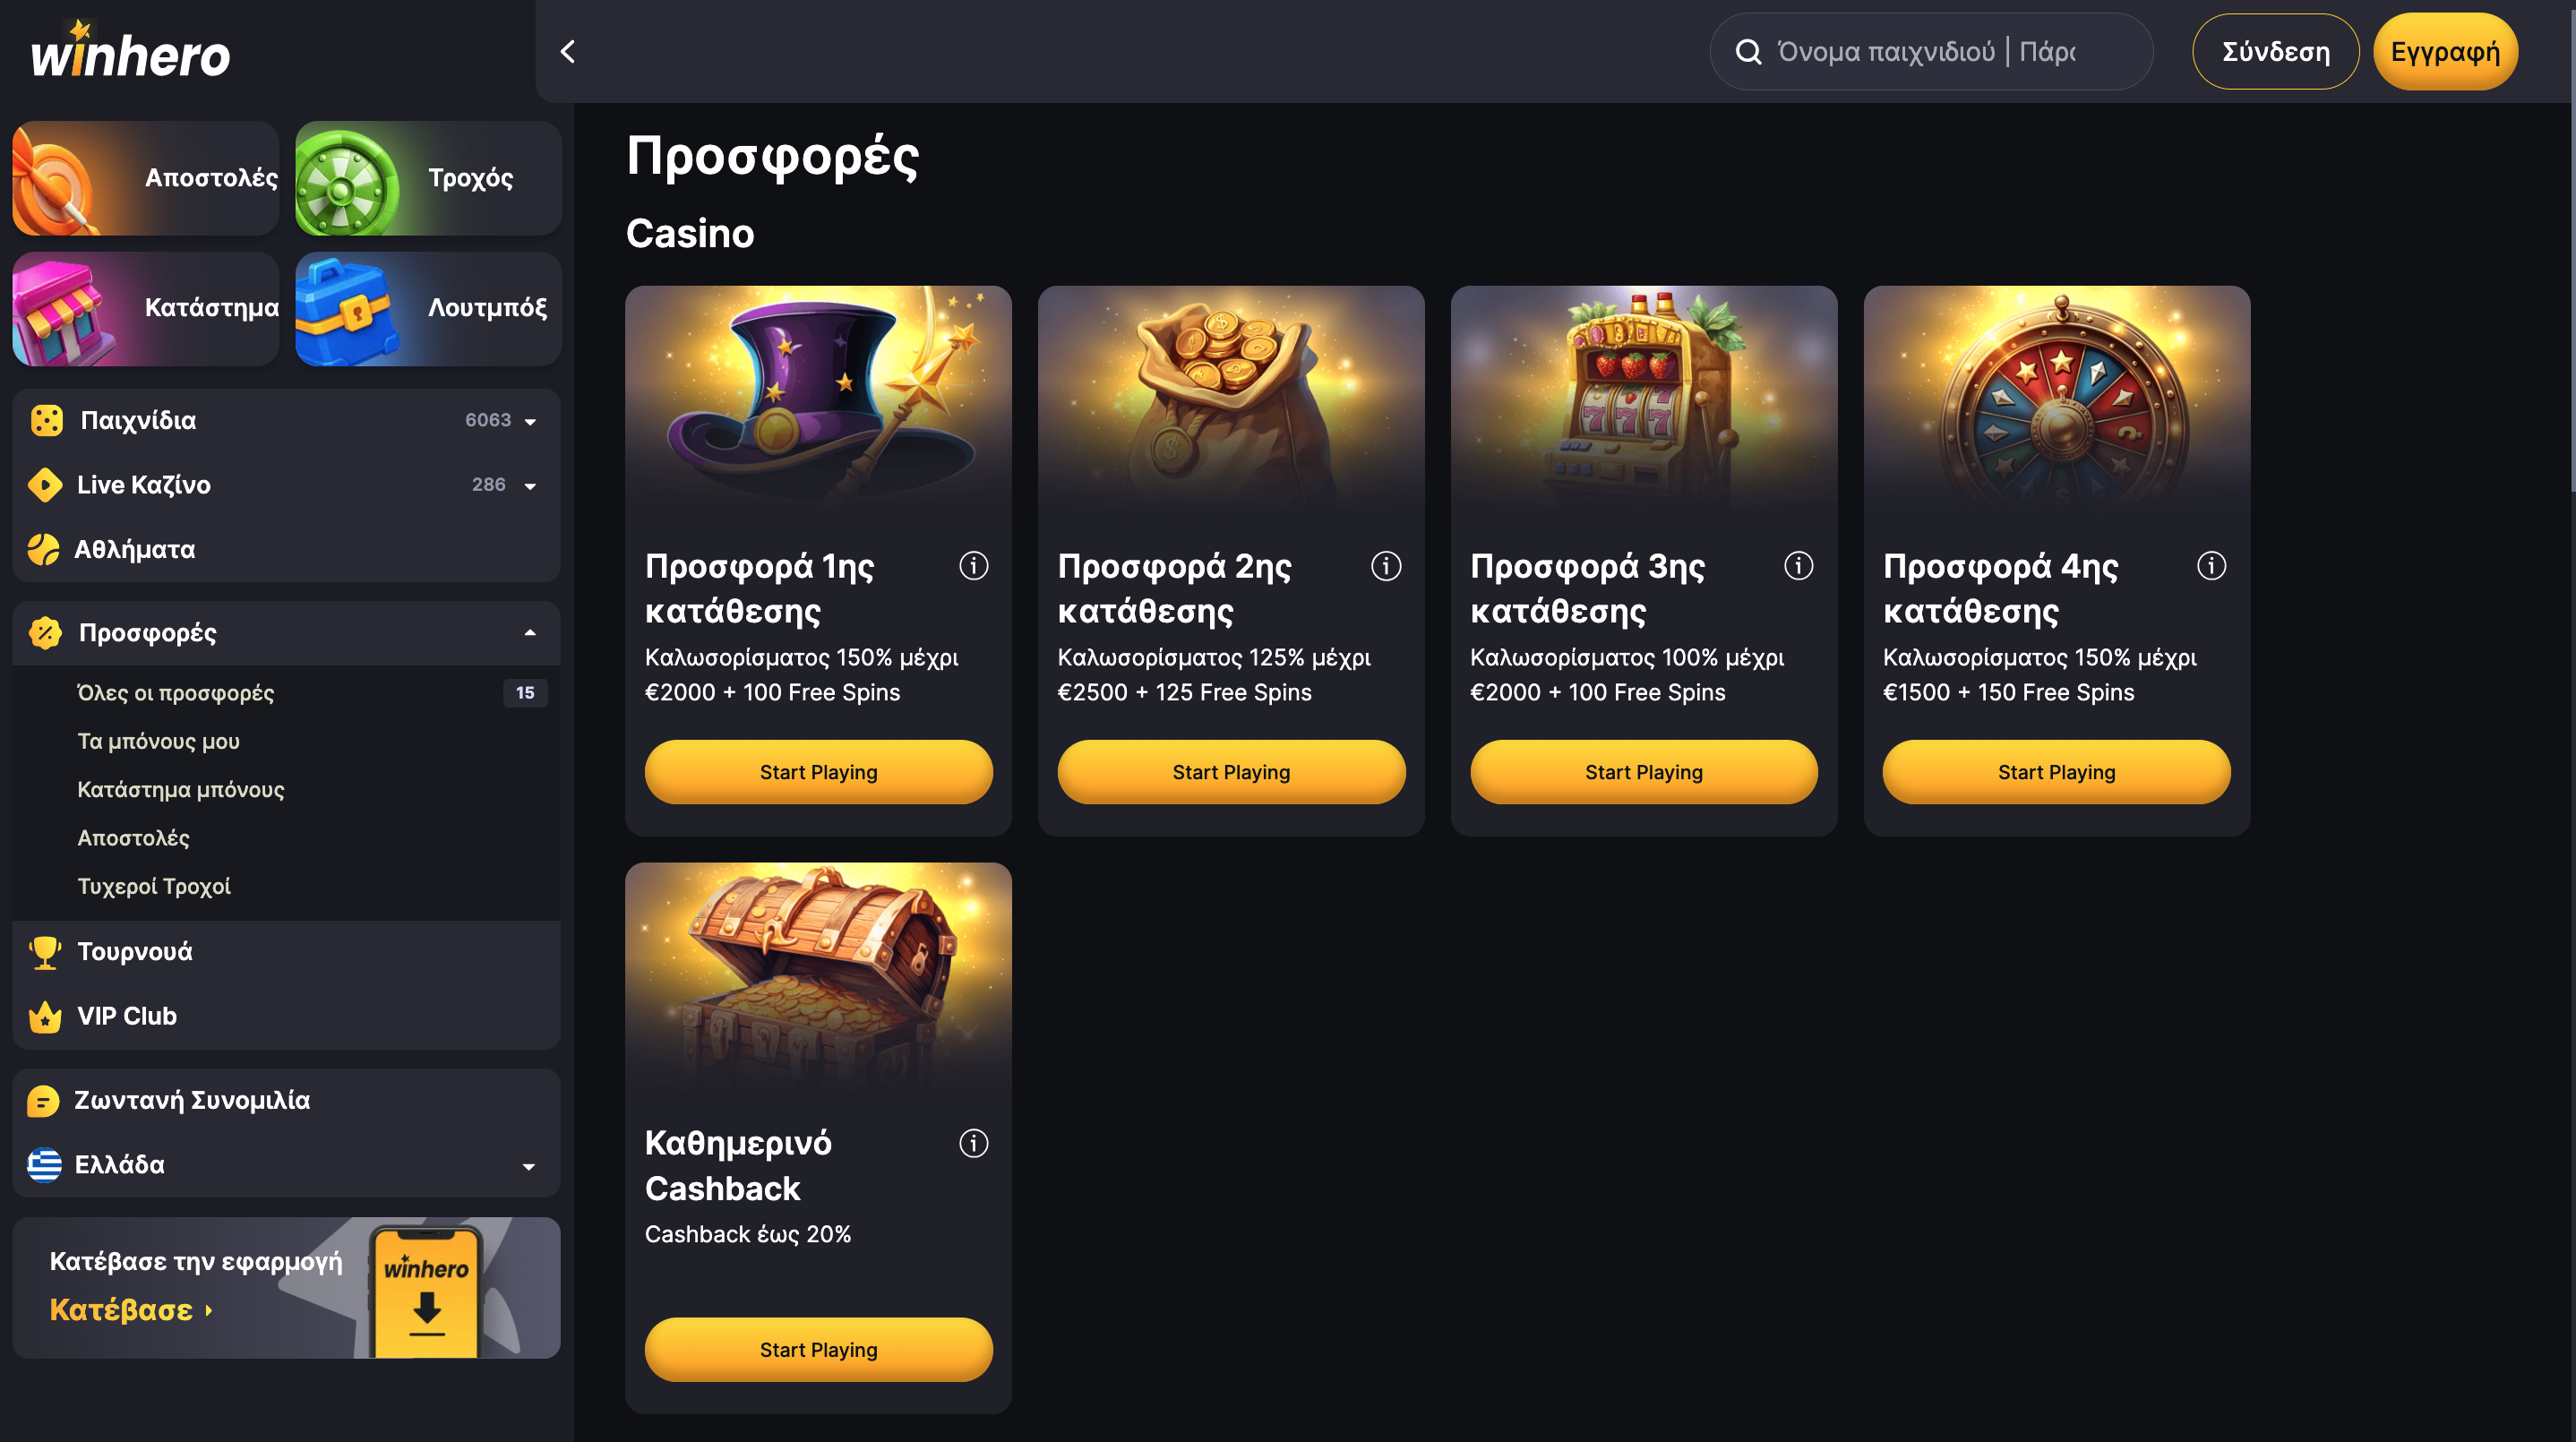The height and width of the screenshot is (1442, 2576).
Task: Expand the Παιχνίδια games dropdown
Action: tap(530, 421)
